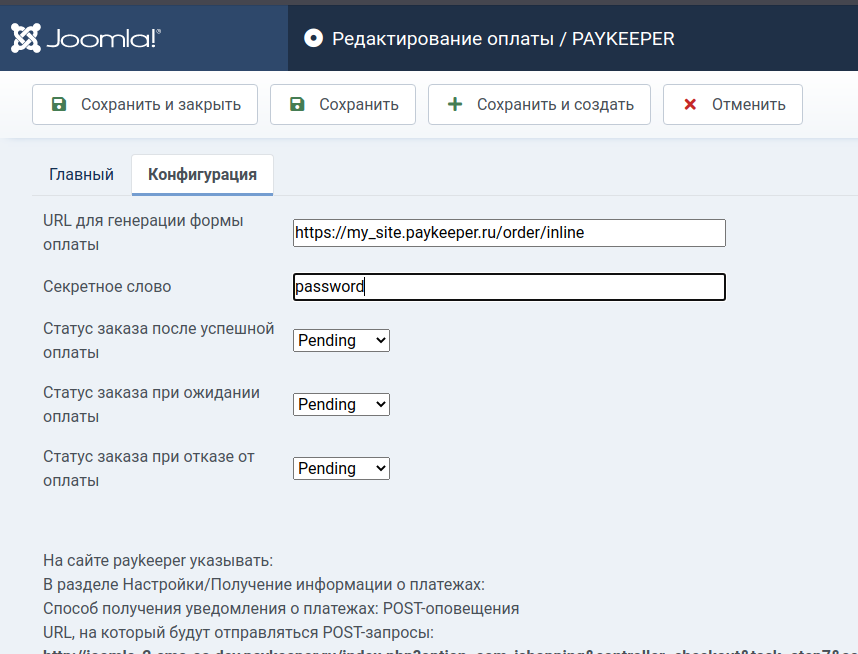Click green plus icon on Сохранить и создать
This screenshot has width=858, height=654.
(x=455, y=104)
